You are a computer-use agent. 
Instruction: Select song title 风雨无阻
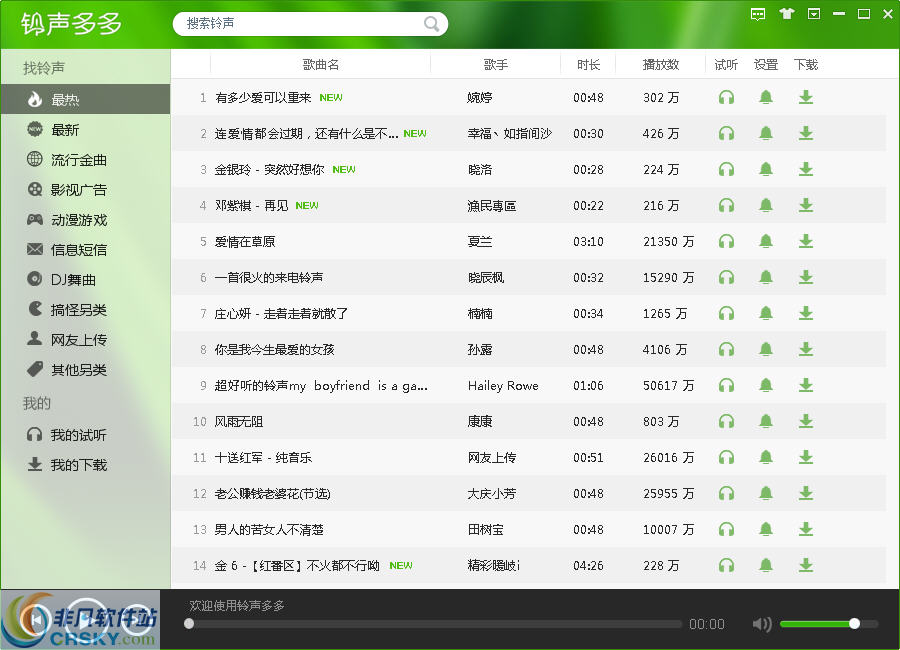coord(239,422)
